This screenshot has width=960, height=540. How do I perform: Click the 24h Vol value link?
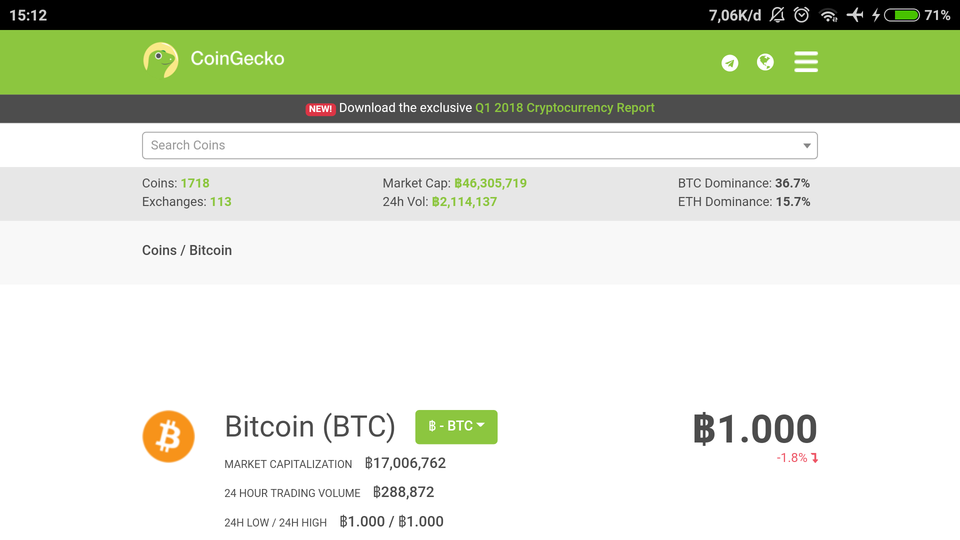[x=464, y=201]
